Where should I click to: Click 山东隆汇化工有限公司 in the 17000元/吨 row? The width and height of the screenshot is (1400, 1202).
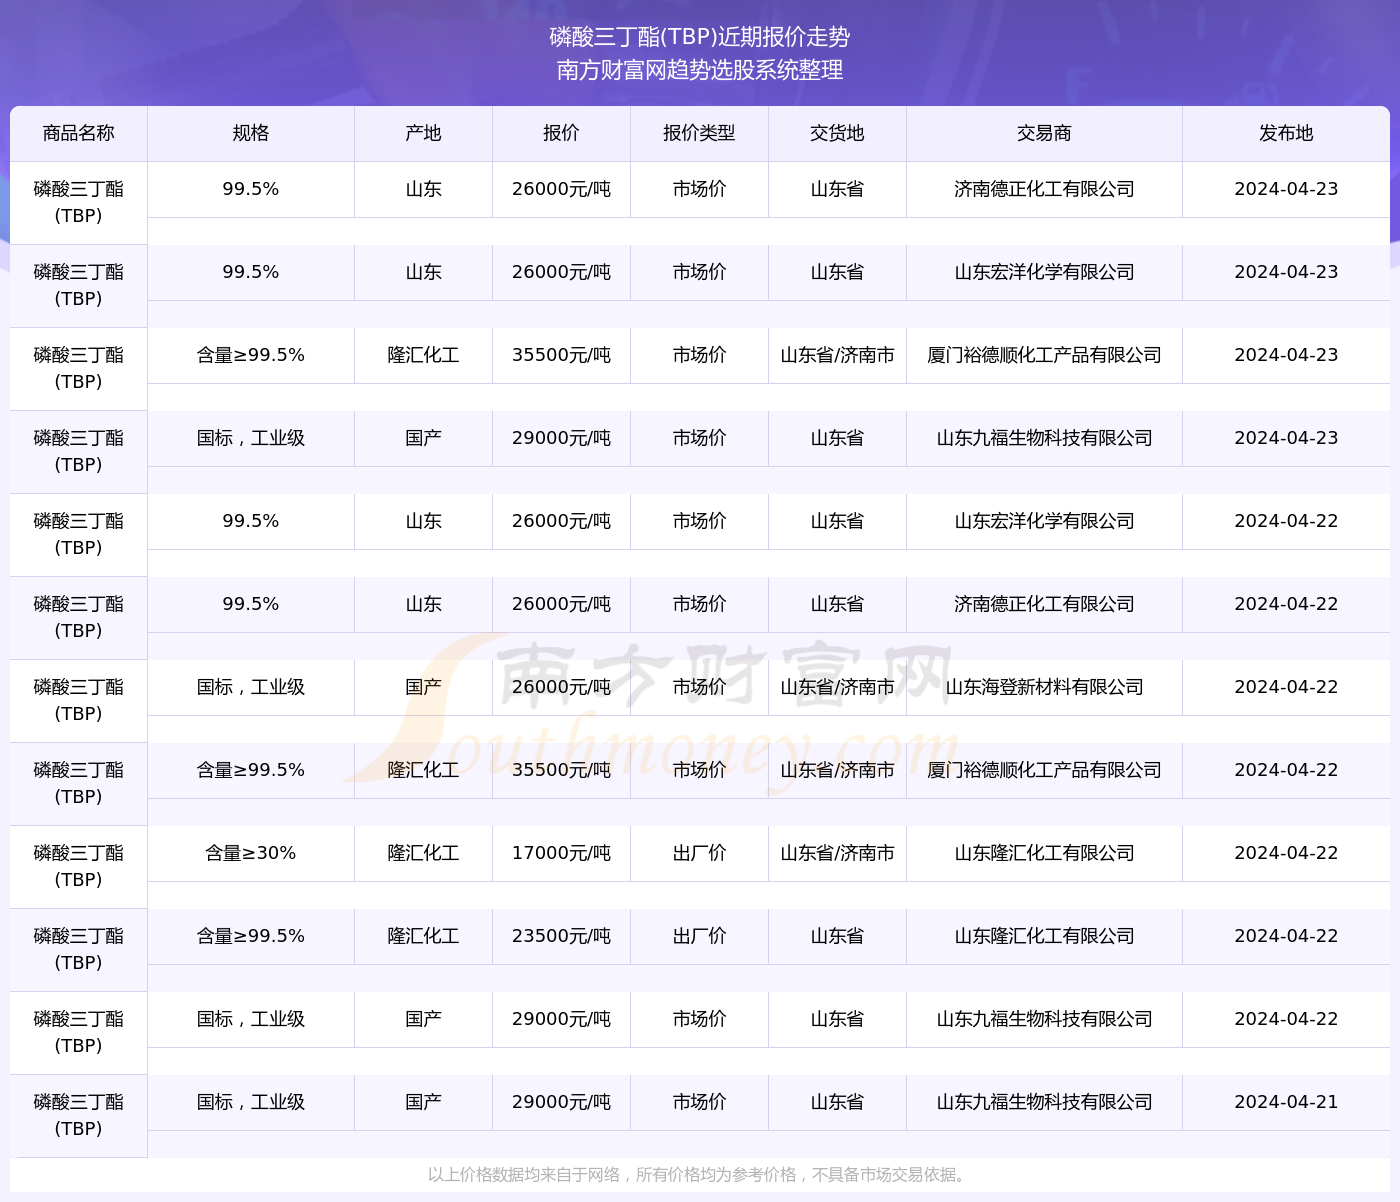pyautogui.click(x=1044, y=853)
